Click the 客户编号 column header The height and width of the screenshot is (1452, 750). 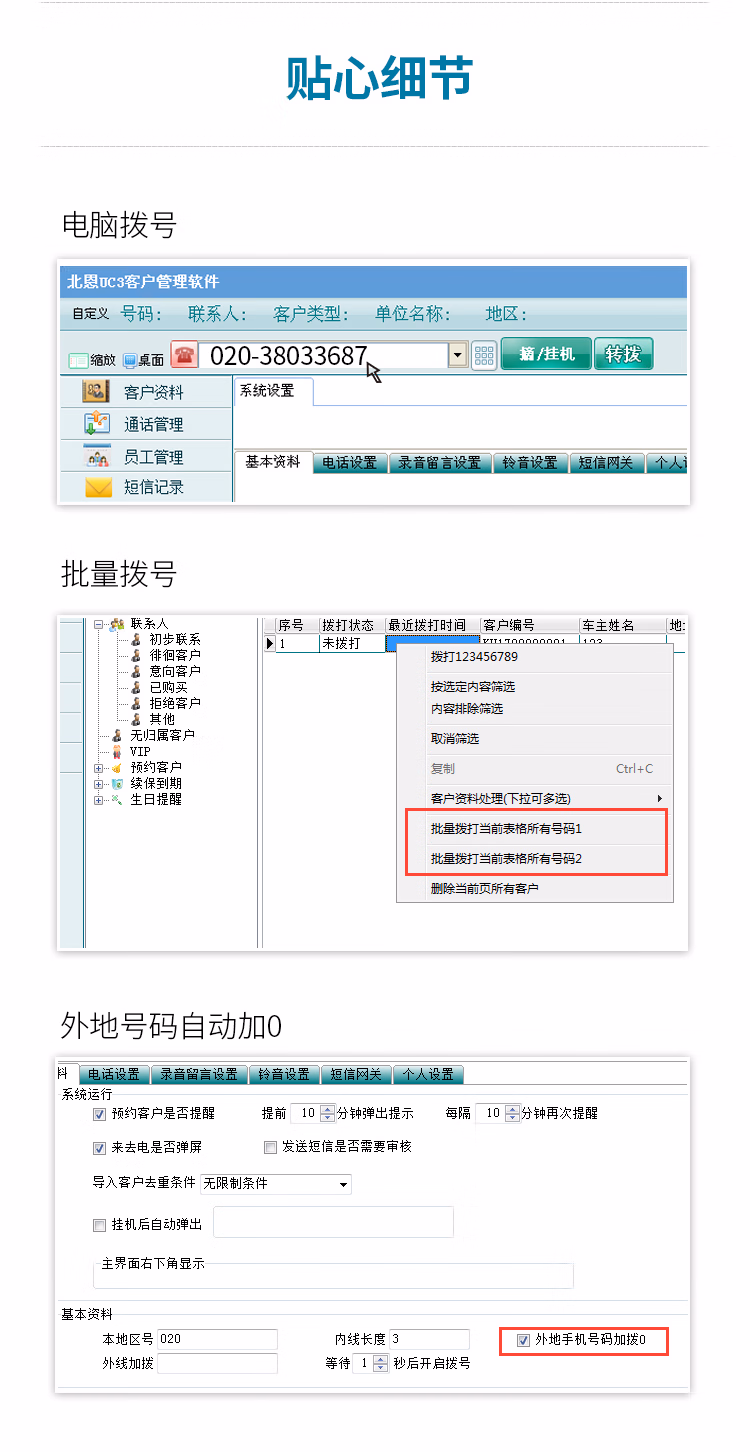point(530,625)
